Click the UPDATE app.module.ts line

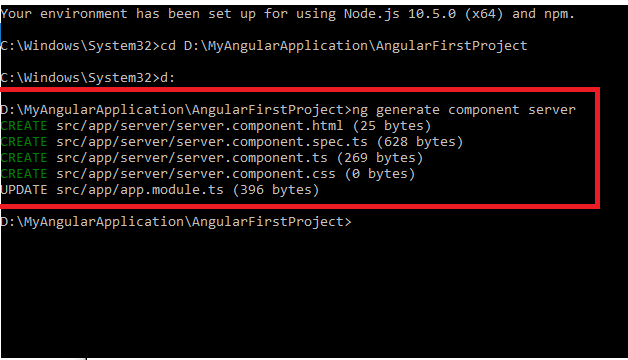(159, 190)
